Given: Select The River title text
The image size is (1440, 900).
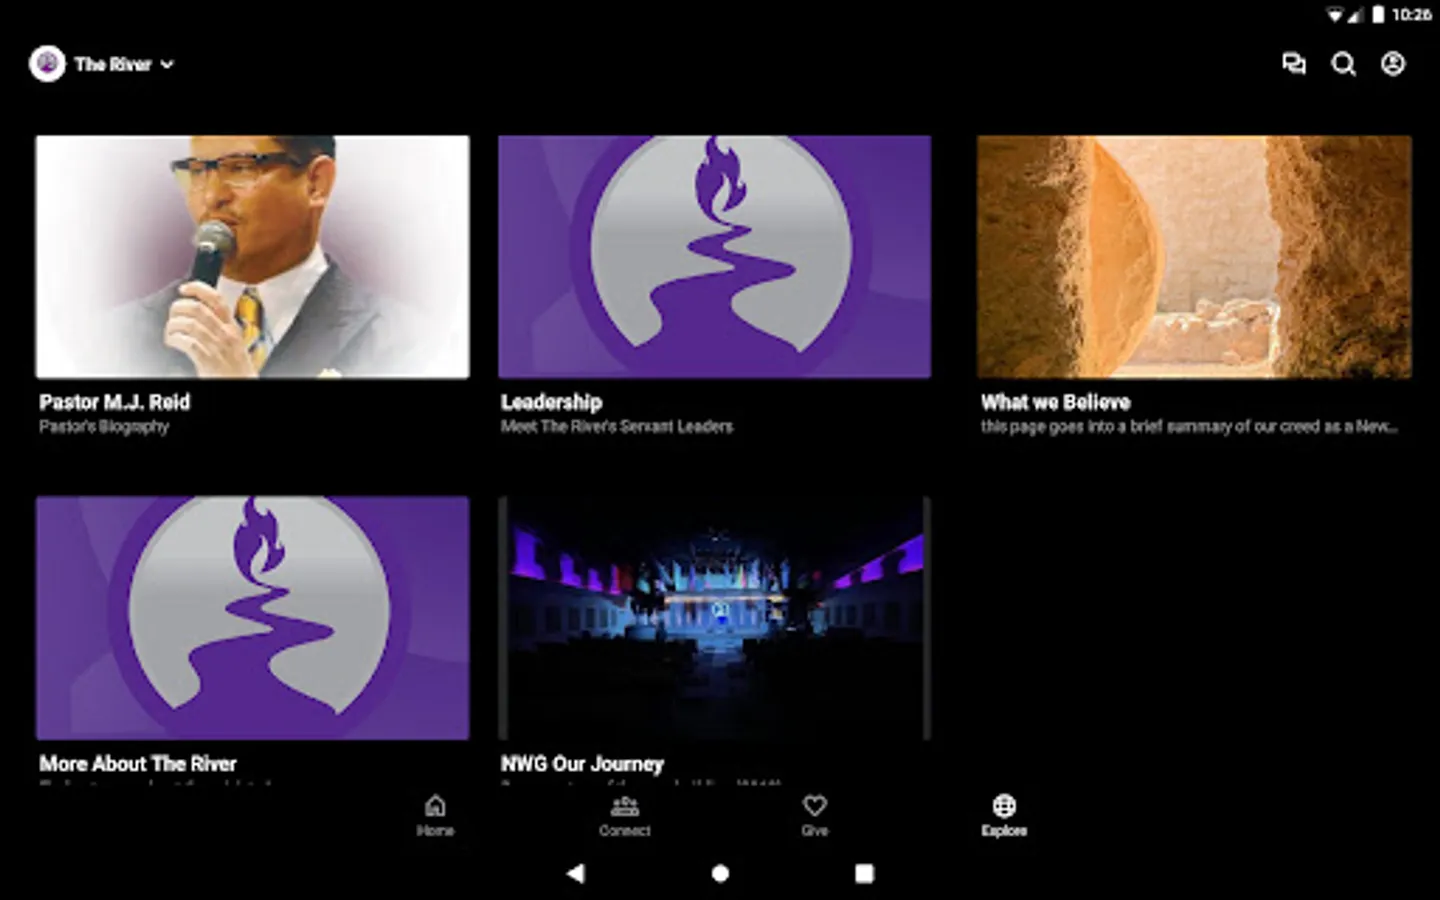Looking at the screenshot, I should [x=112, y=64].
